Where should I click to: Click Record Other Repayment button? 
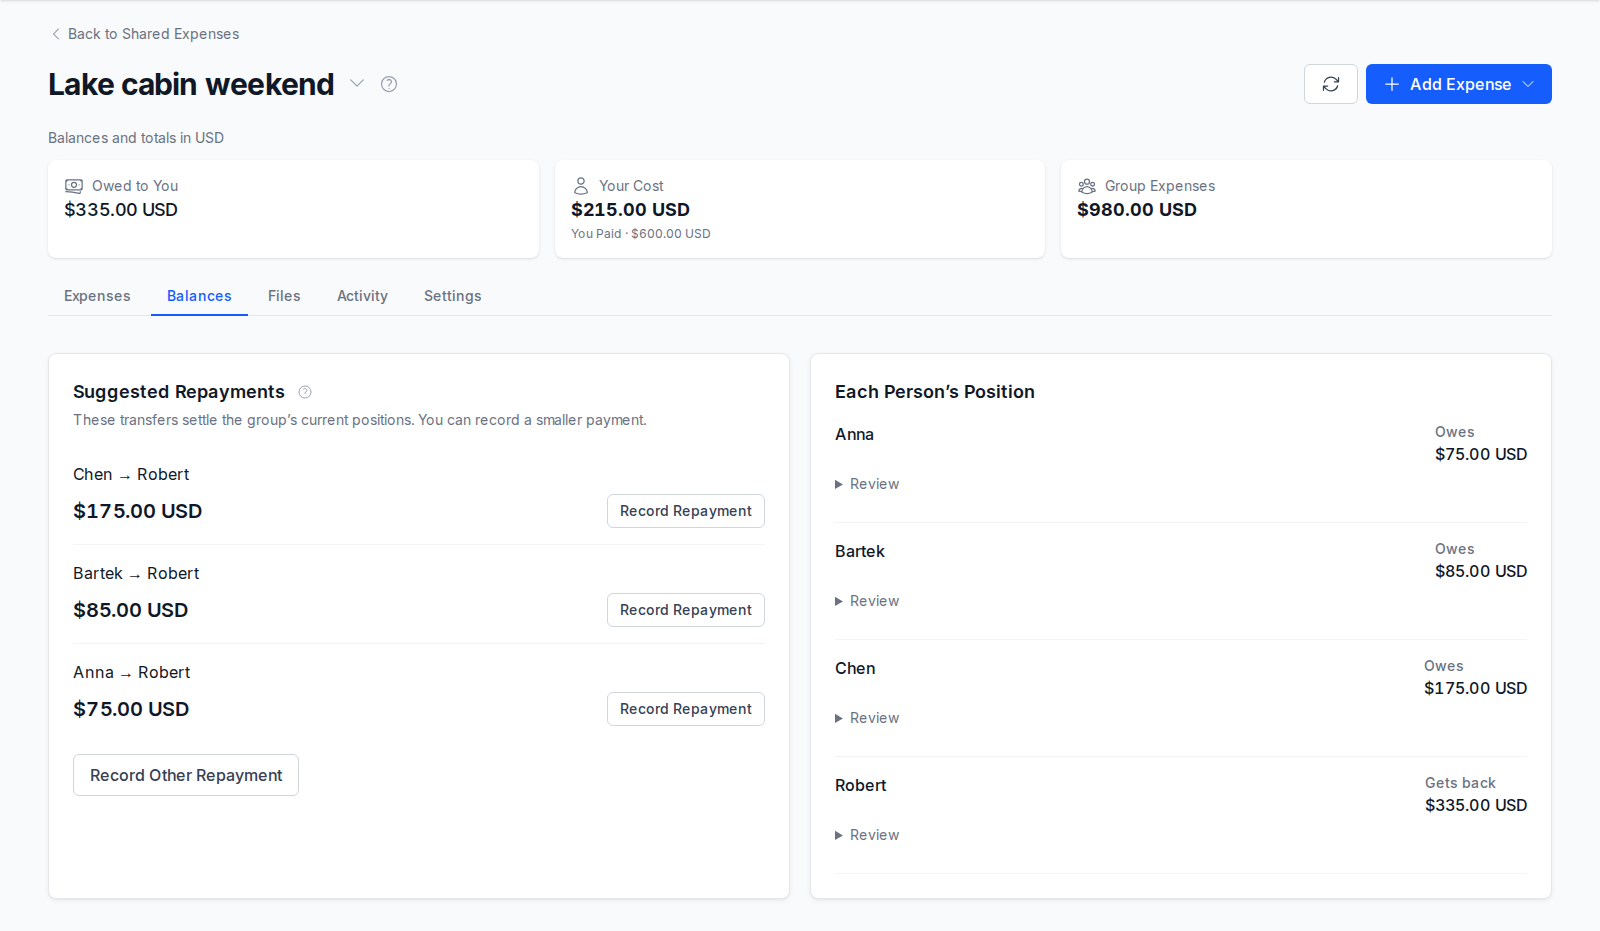(186, 775)
